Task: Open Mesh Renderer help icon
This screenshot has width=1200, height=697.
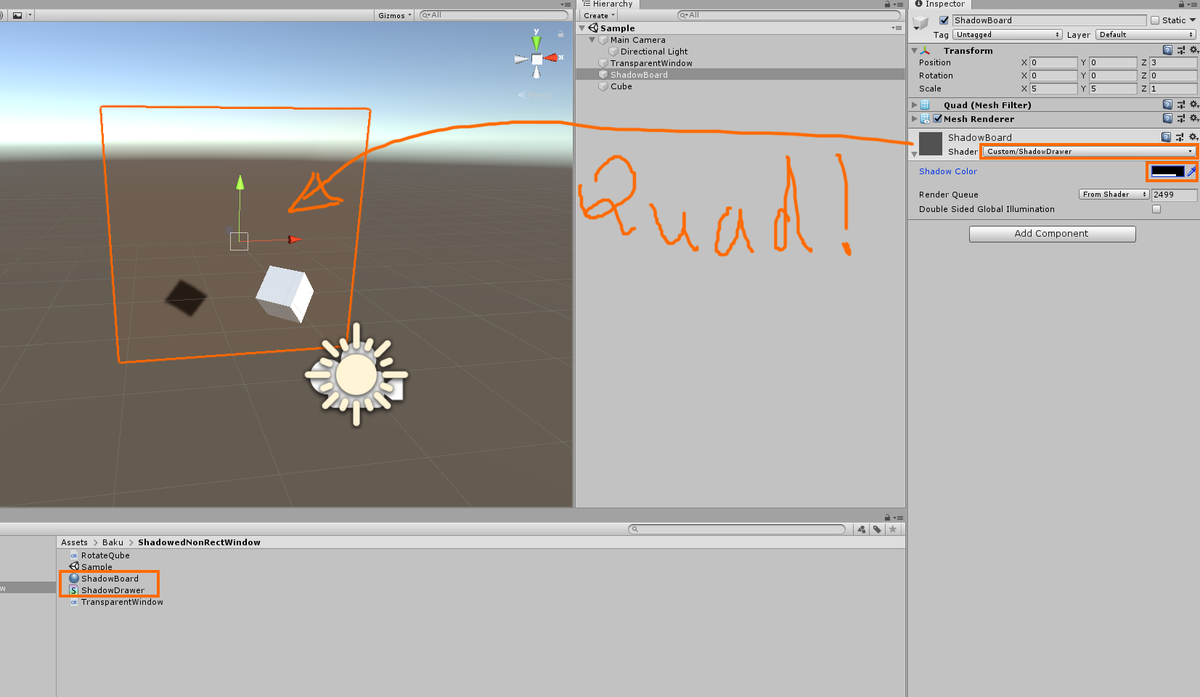Action: [1167, 118]
